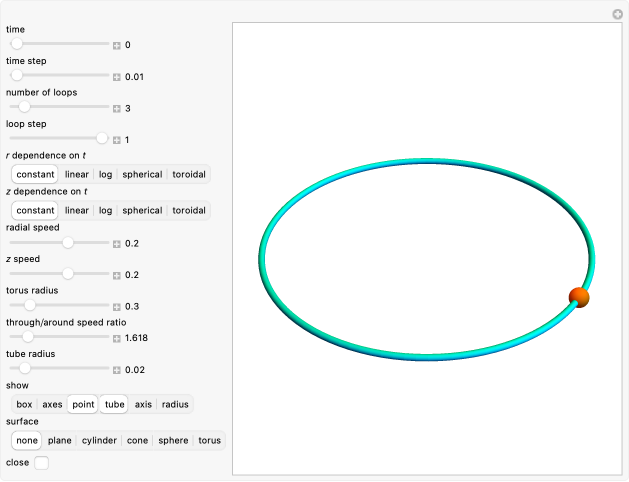This screenshot has height=482, width=629.
Task: Click plus icon beside torus radius
Action: 117,306
